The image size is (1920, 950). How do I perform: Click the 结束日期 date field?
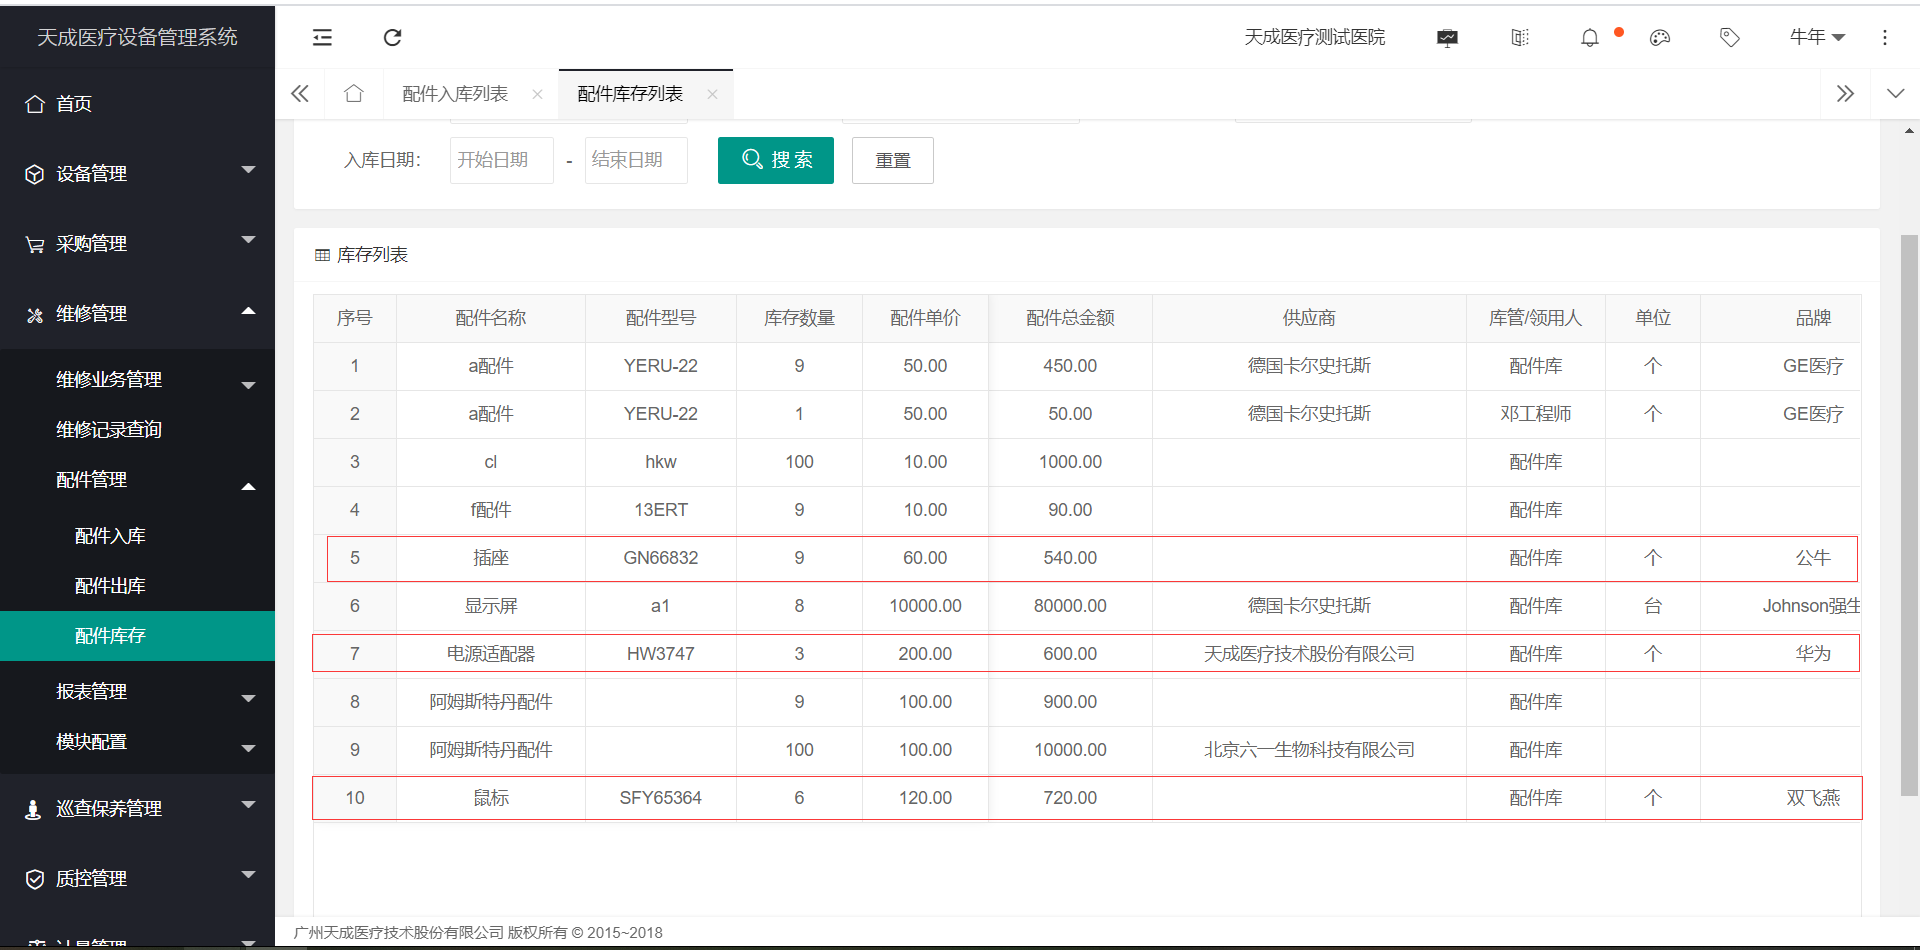pos(636,160)
